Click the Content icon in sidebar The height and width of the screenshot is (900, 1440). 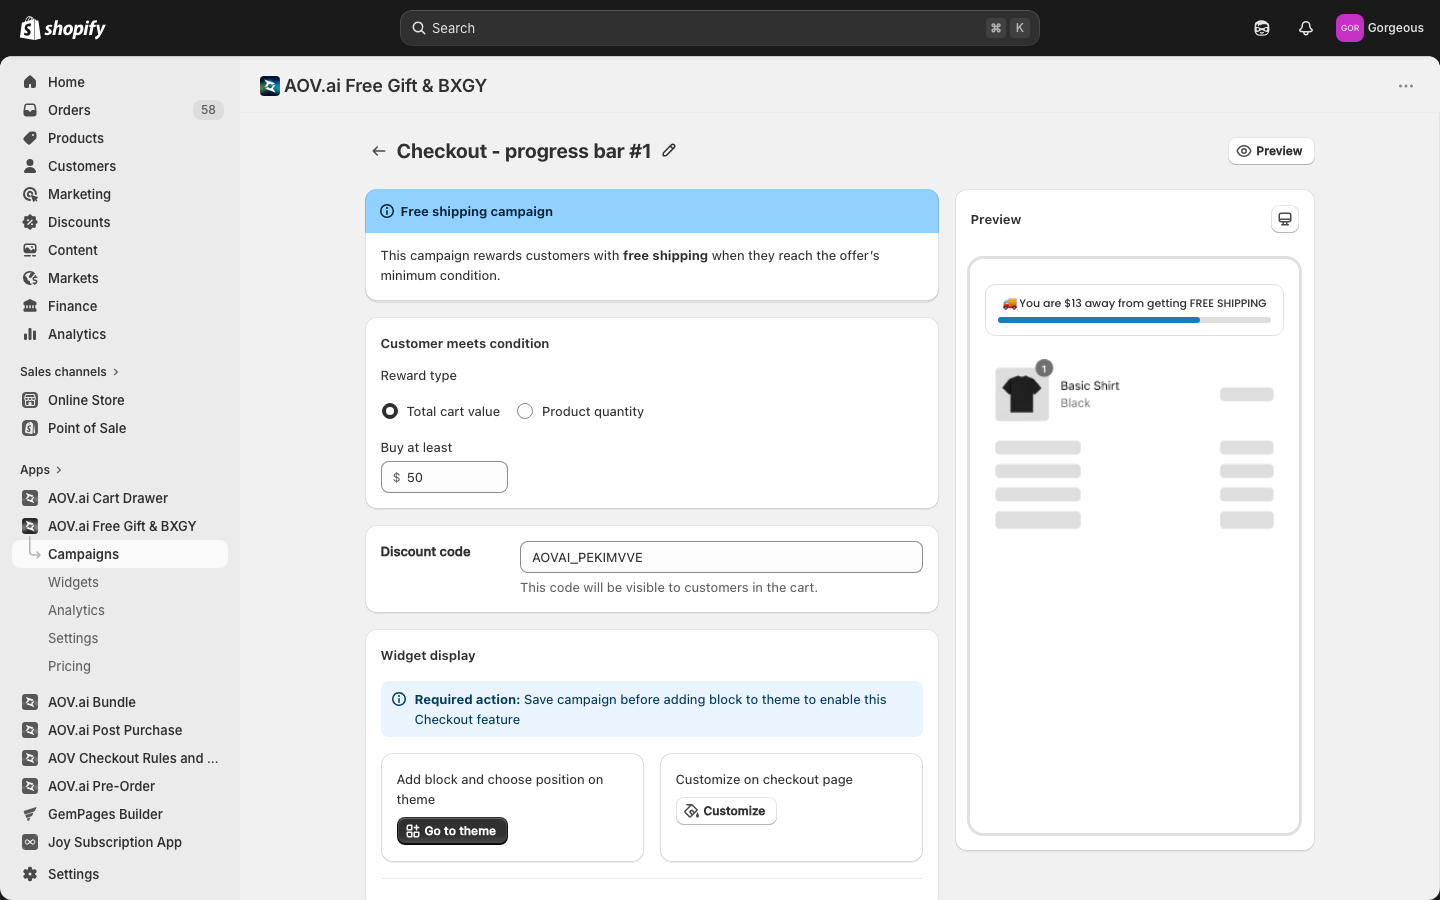pyautogui.click(x=30, y=250)
